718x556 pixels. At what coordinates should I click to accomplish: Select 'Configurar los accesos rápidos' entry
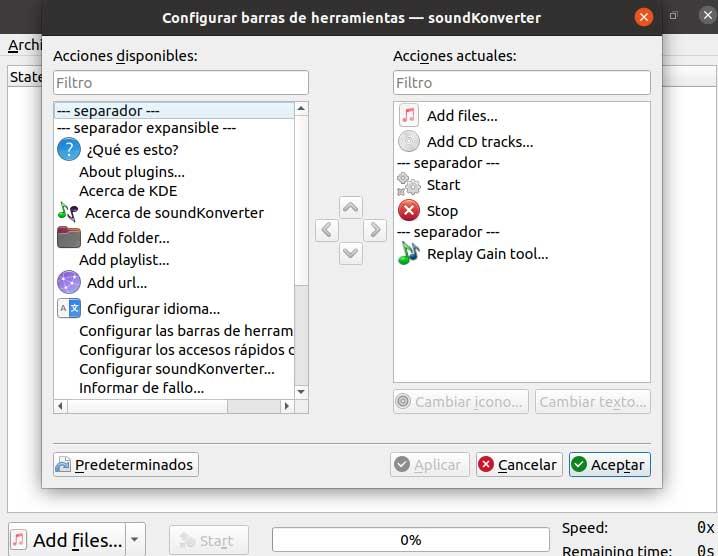(x=187, y=350)
